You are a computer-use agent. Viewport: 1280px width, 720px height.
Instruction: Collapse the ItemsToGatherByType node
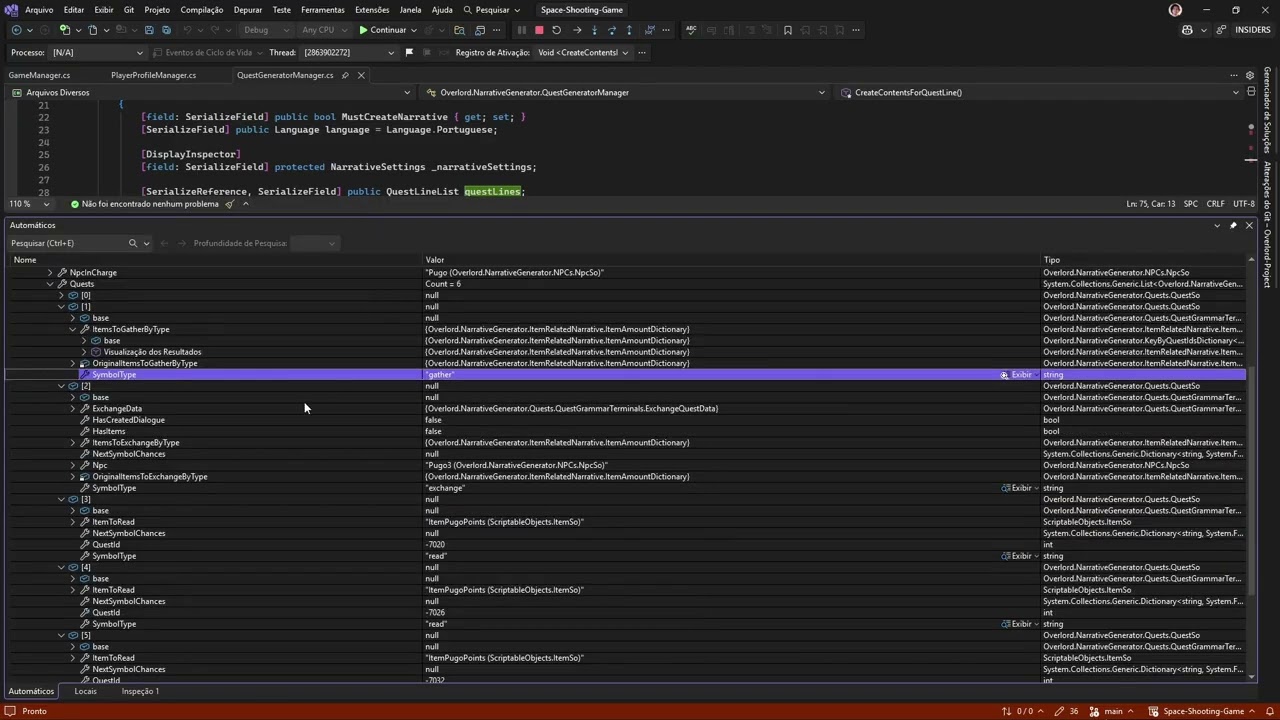click(72, 329)
